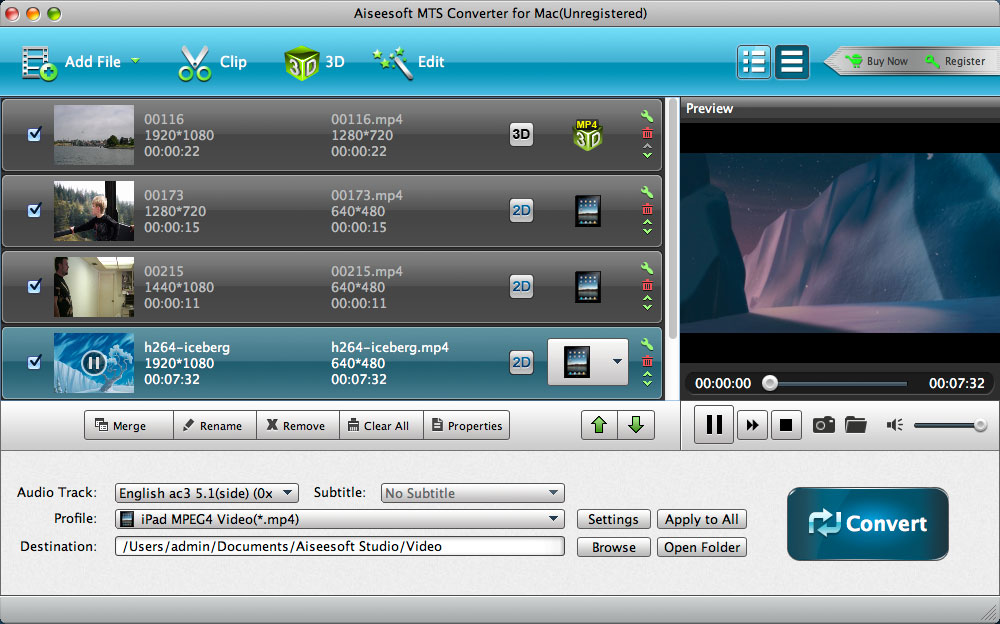Expand the Add File dropdown arrow

coord(135,61)
